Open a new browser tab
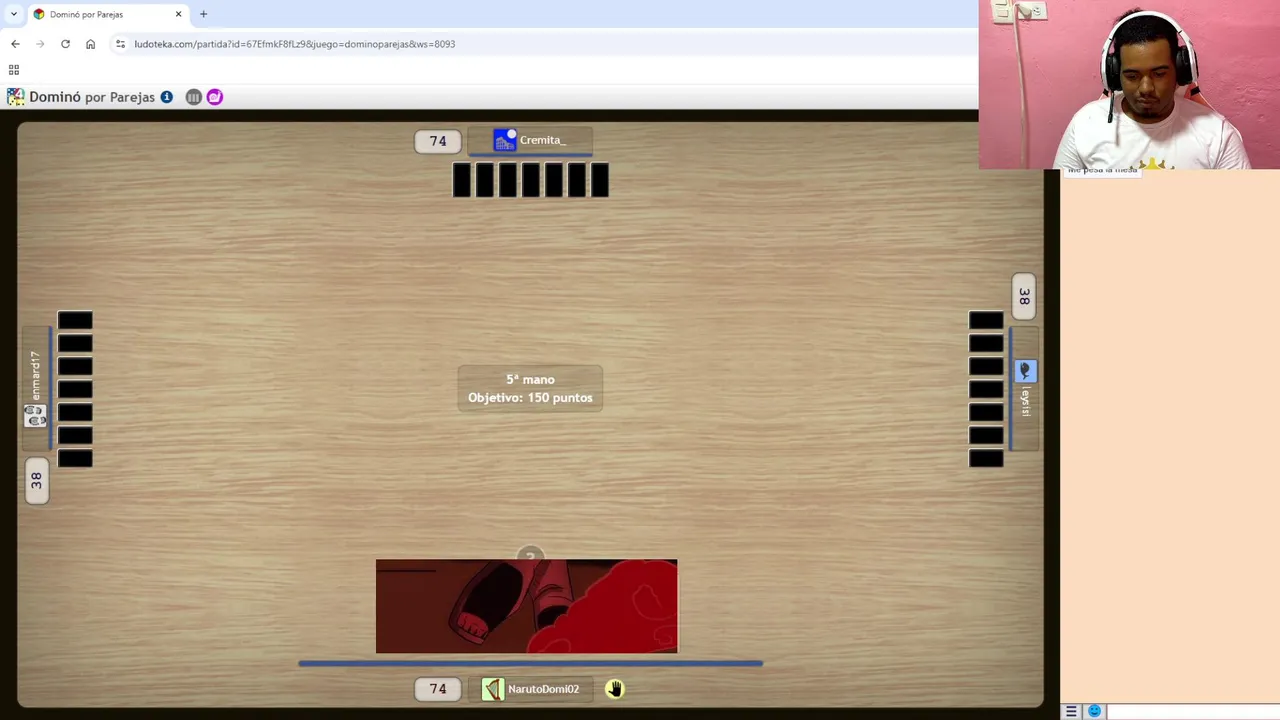Screen dimensions: 1280x720 click(x=203, y=14)
